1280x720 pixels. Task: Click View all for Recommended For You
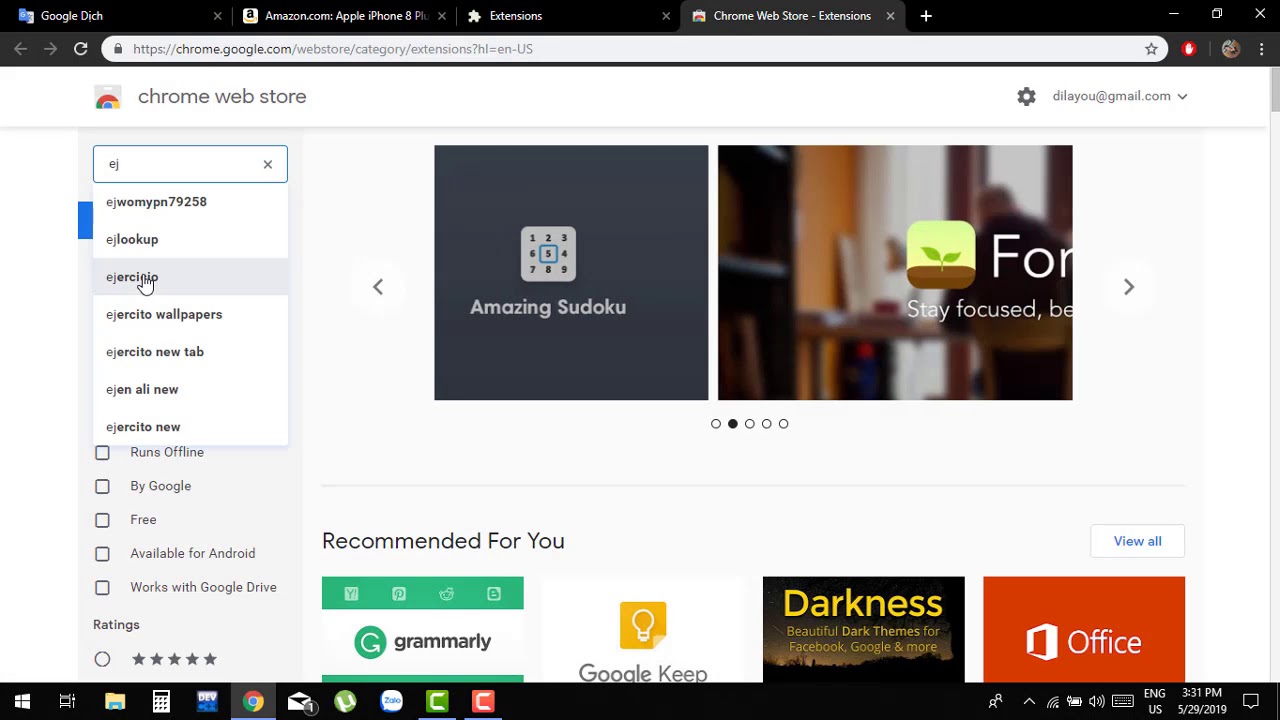tap(1137, 541)
